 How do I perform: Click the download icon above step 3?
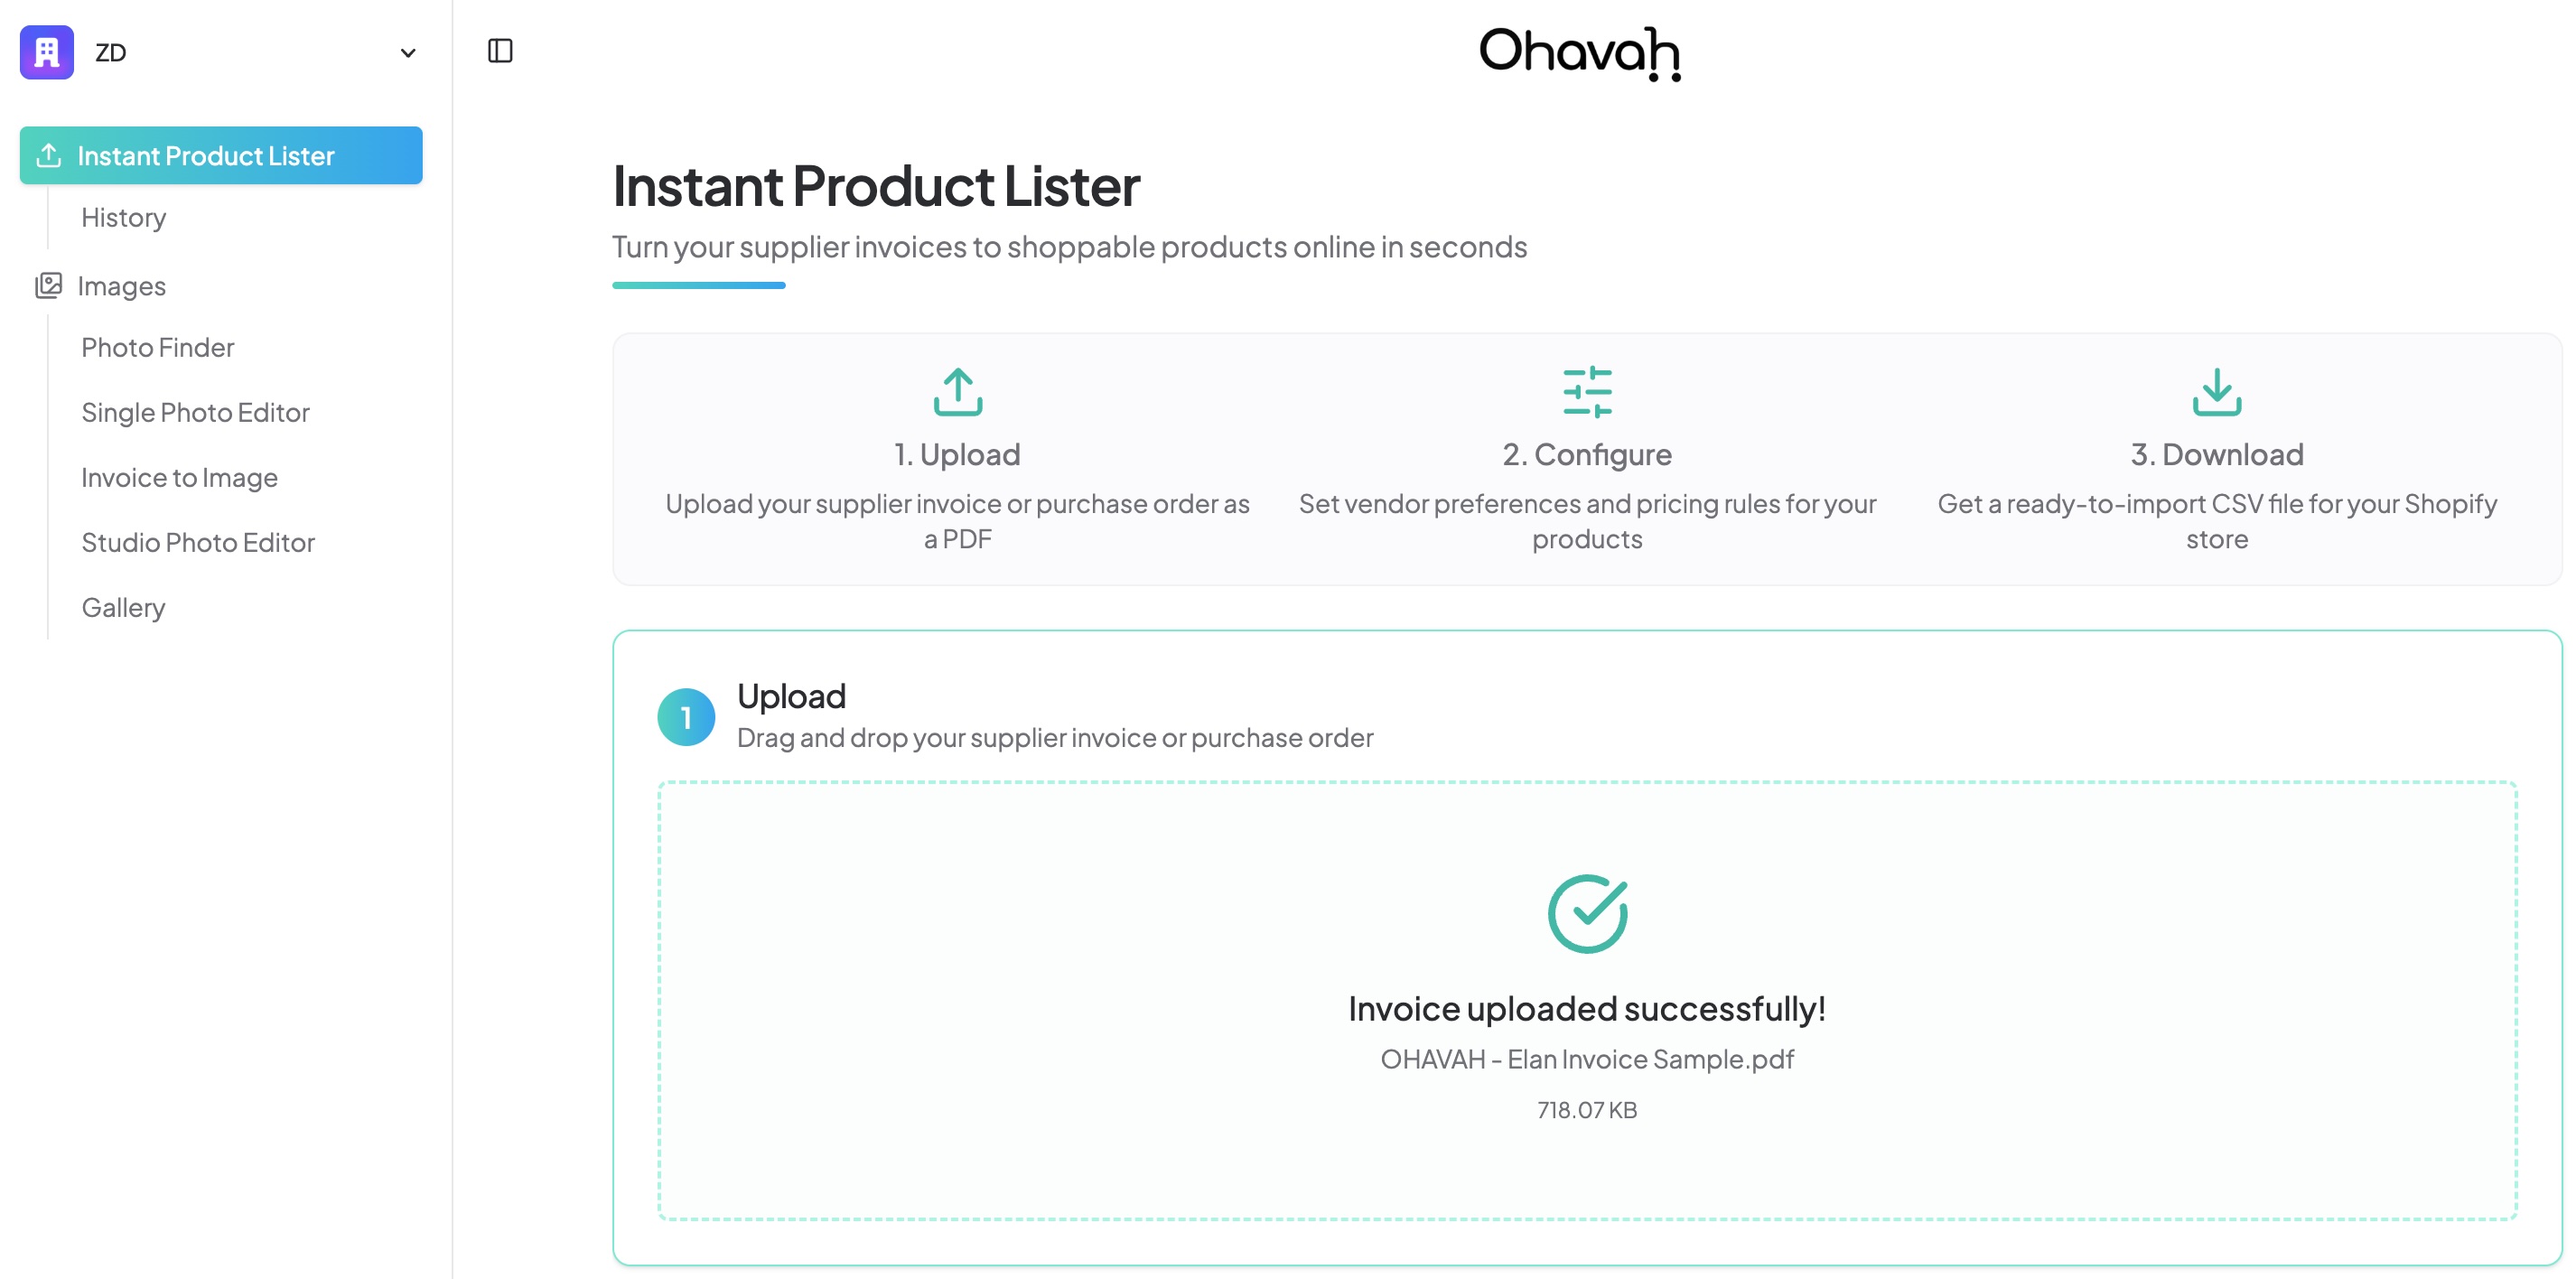coord(2217,392)
